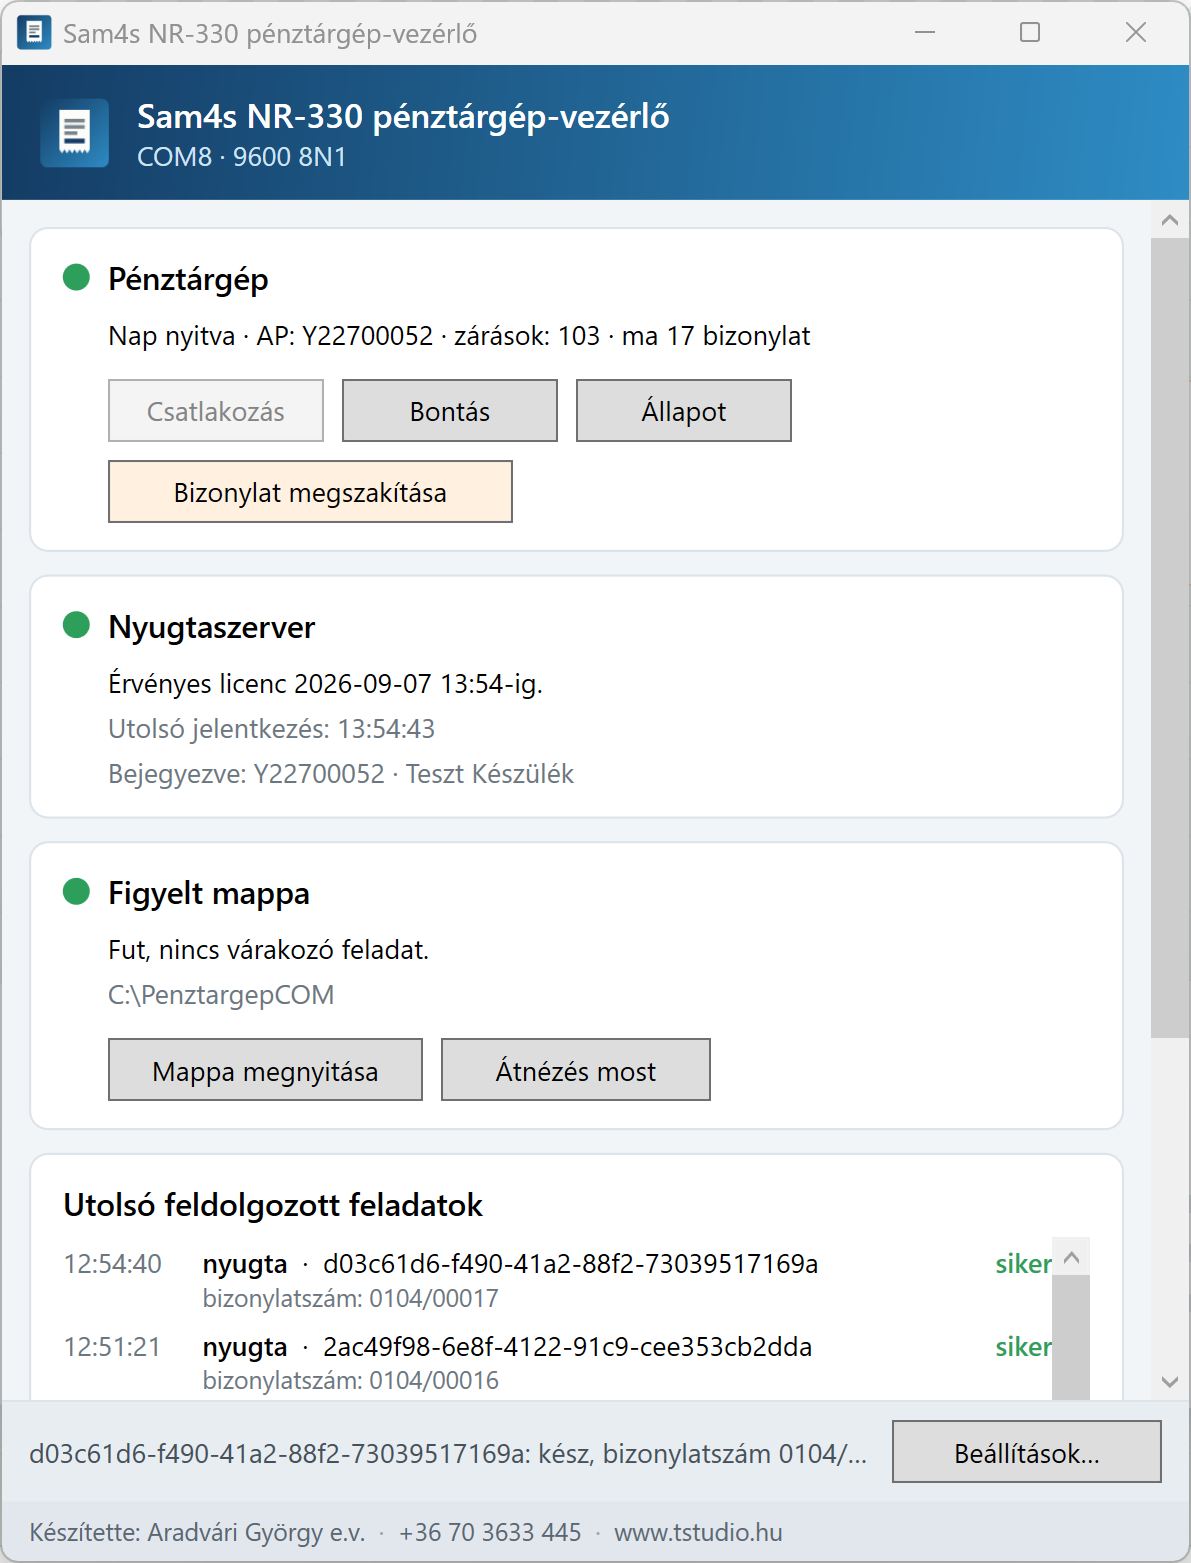Click Bejegyezve: Y22700052 · Teszt Készülék text
1191x1563 pixels.
[341, 774]
